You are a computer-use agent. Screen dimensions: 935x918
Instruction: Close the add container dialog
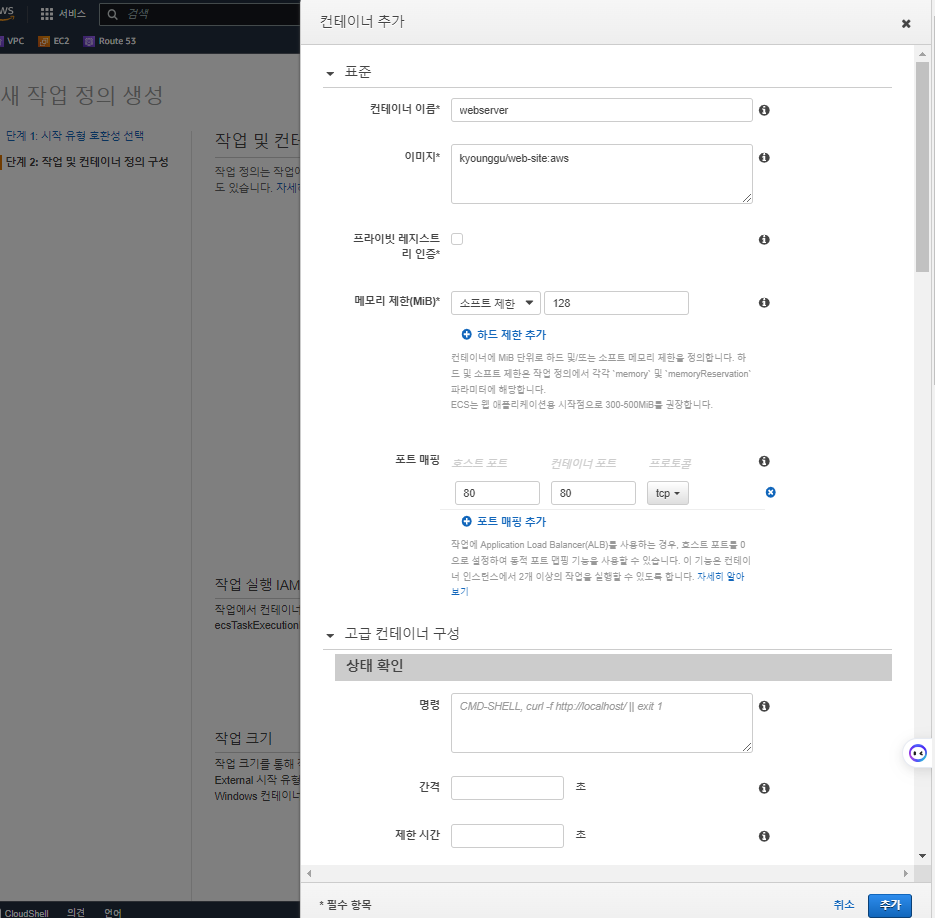(906, 24)
